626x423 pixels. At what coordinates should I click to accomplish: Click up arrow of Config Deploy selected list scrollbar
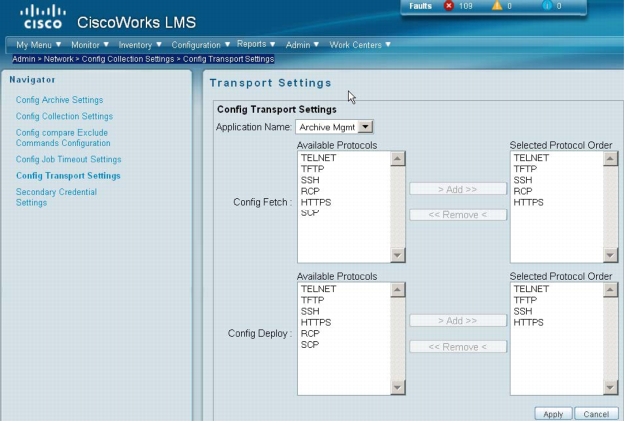click(610, 290)
